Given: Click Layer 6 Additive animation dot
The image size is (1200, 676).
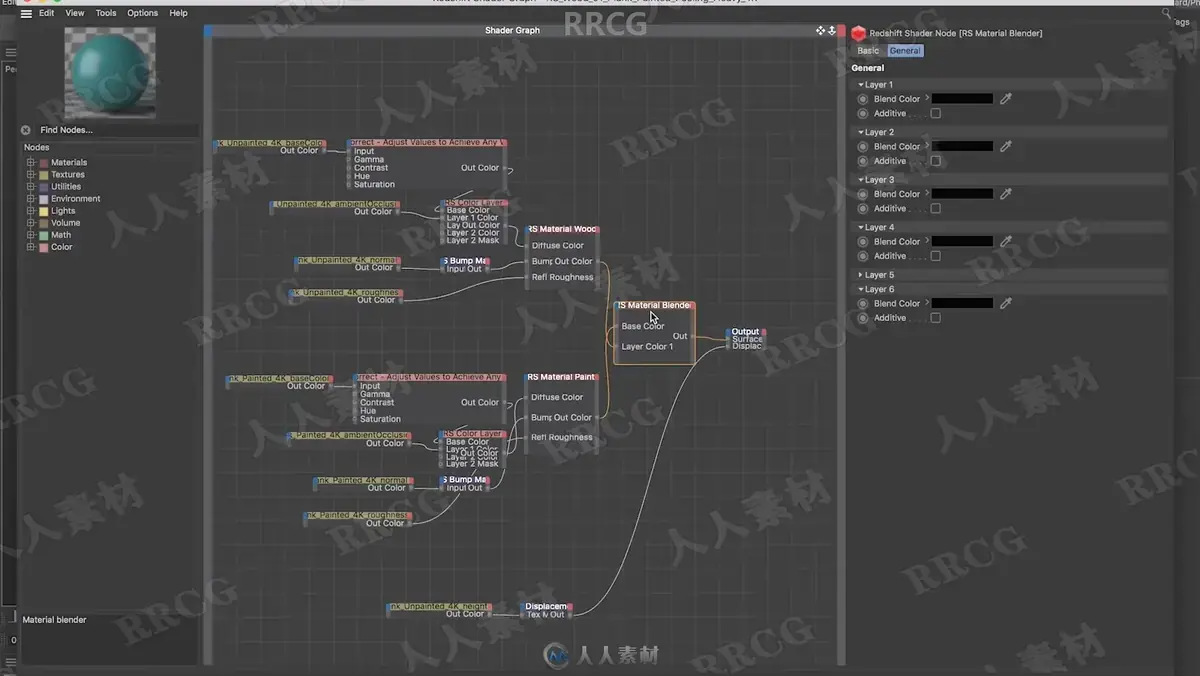Looking at the screenshot, I should pos(862,318).
